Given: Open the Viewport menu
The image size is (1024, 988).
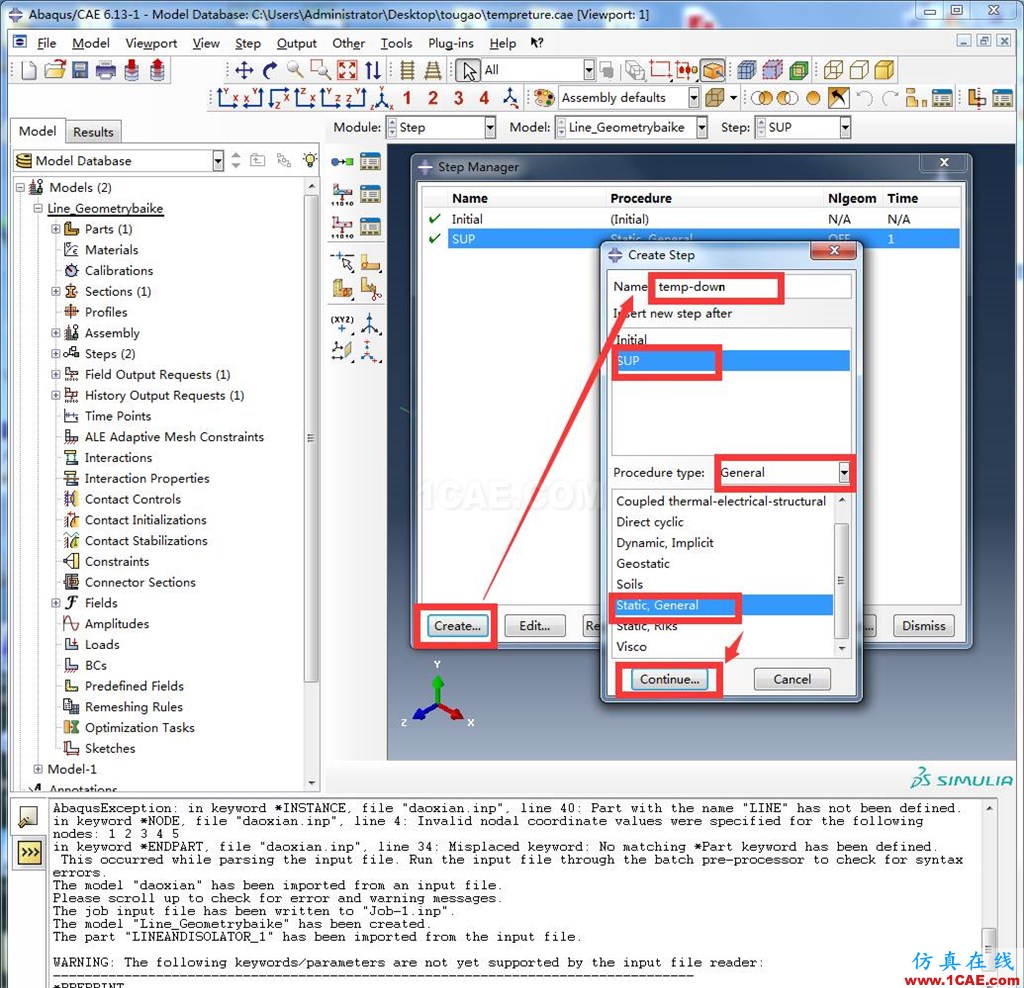Looking at the screenshot, I should pos(151,43).
